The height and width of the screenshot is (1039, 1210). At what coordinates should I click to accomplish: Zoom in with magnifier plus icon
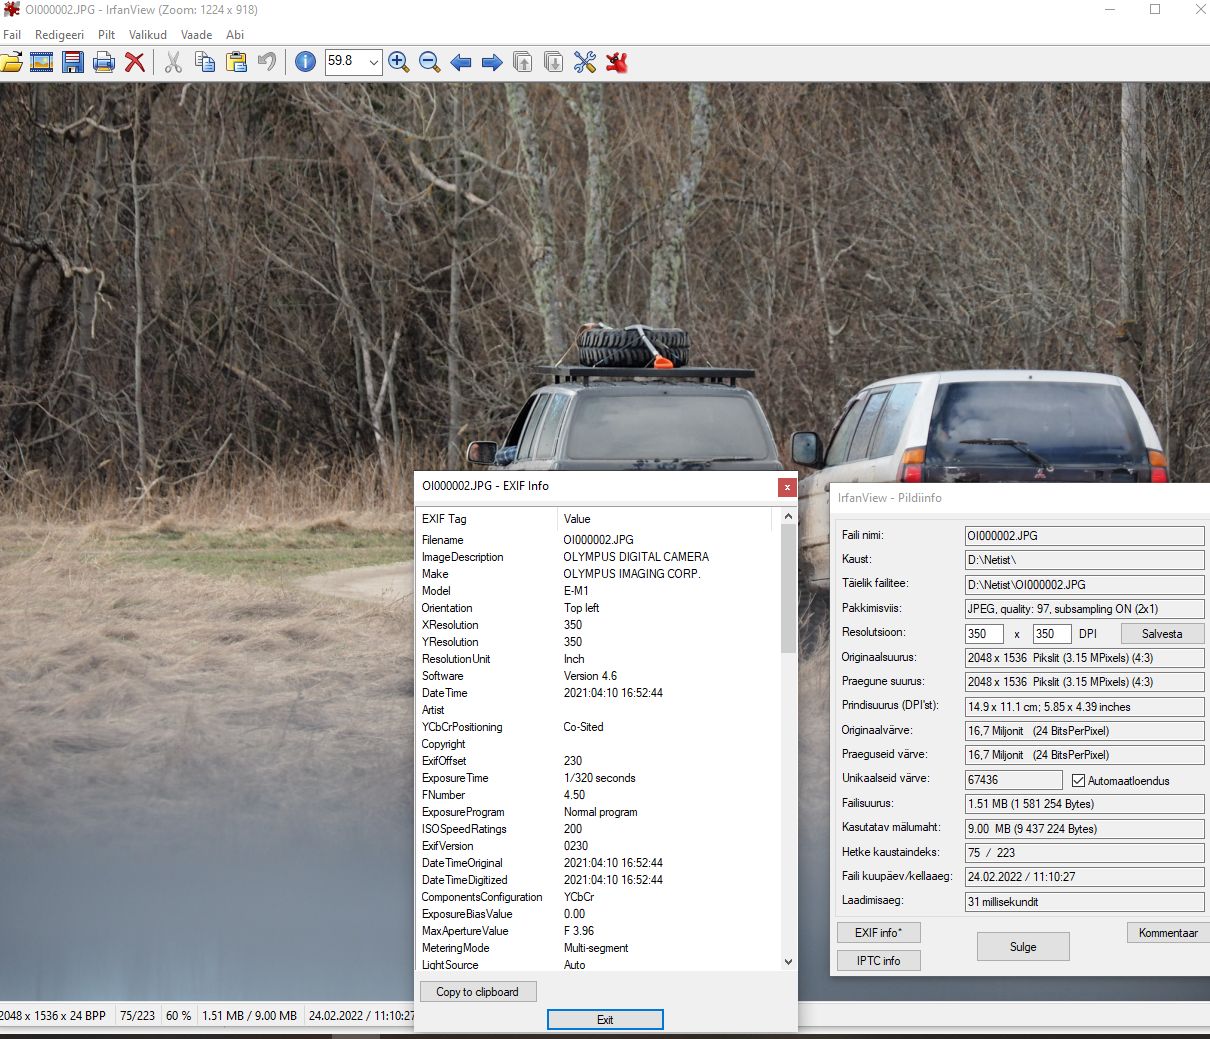tap(398, 62)
